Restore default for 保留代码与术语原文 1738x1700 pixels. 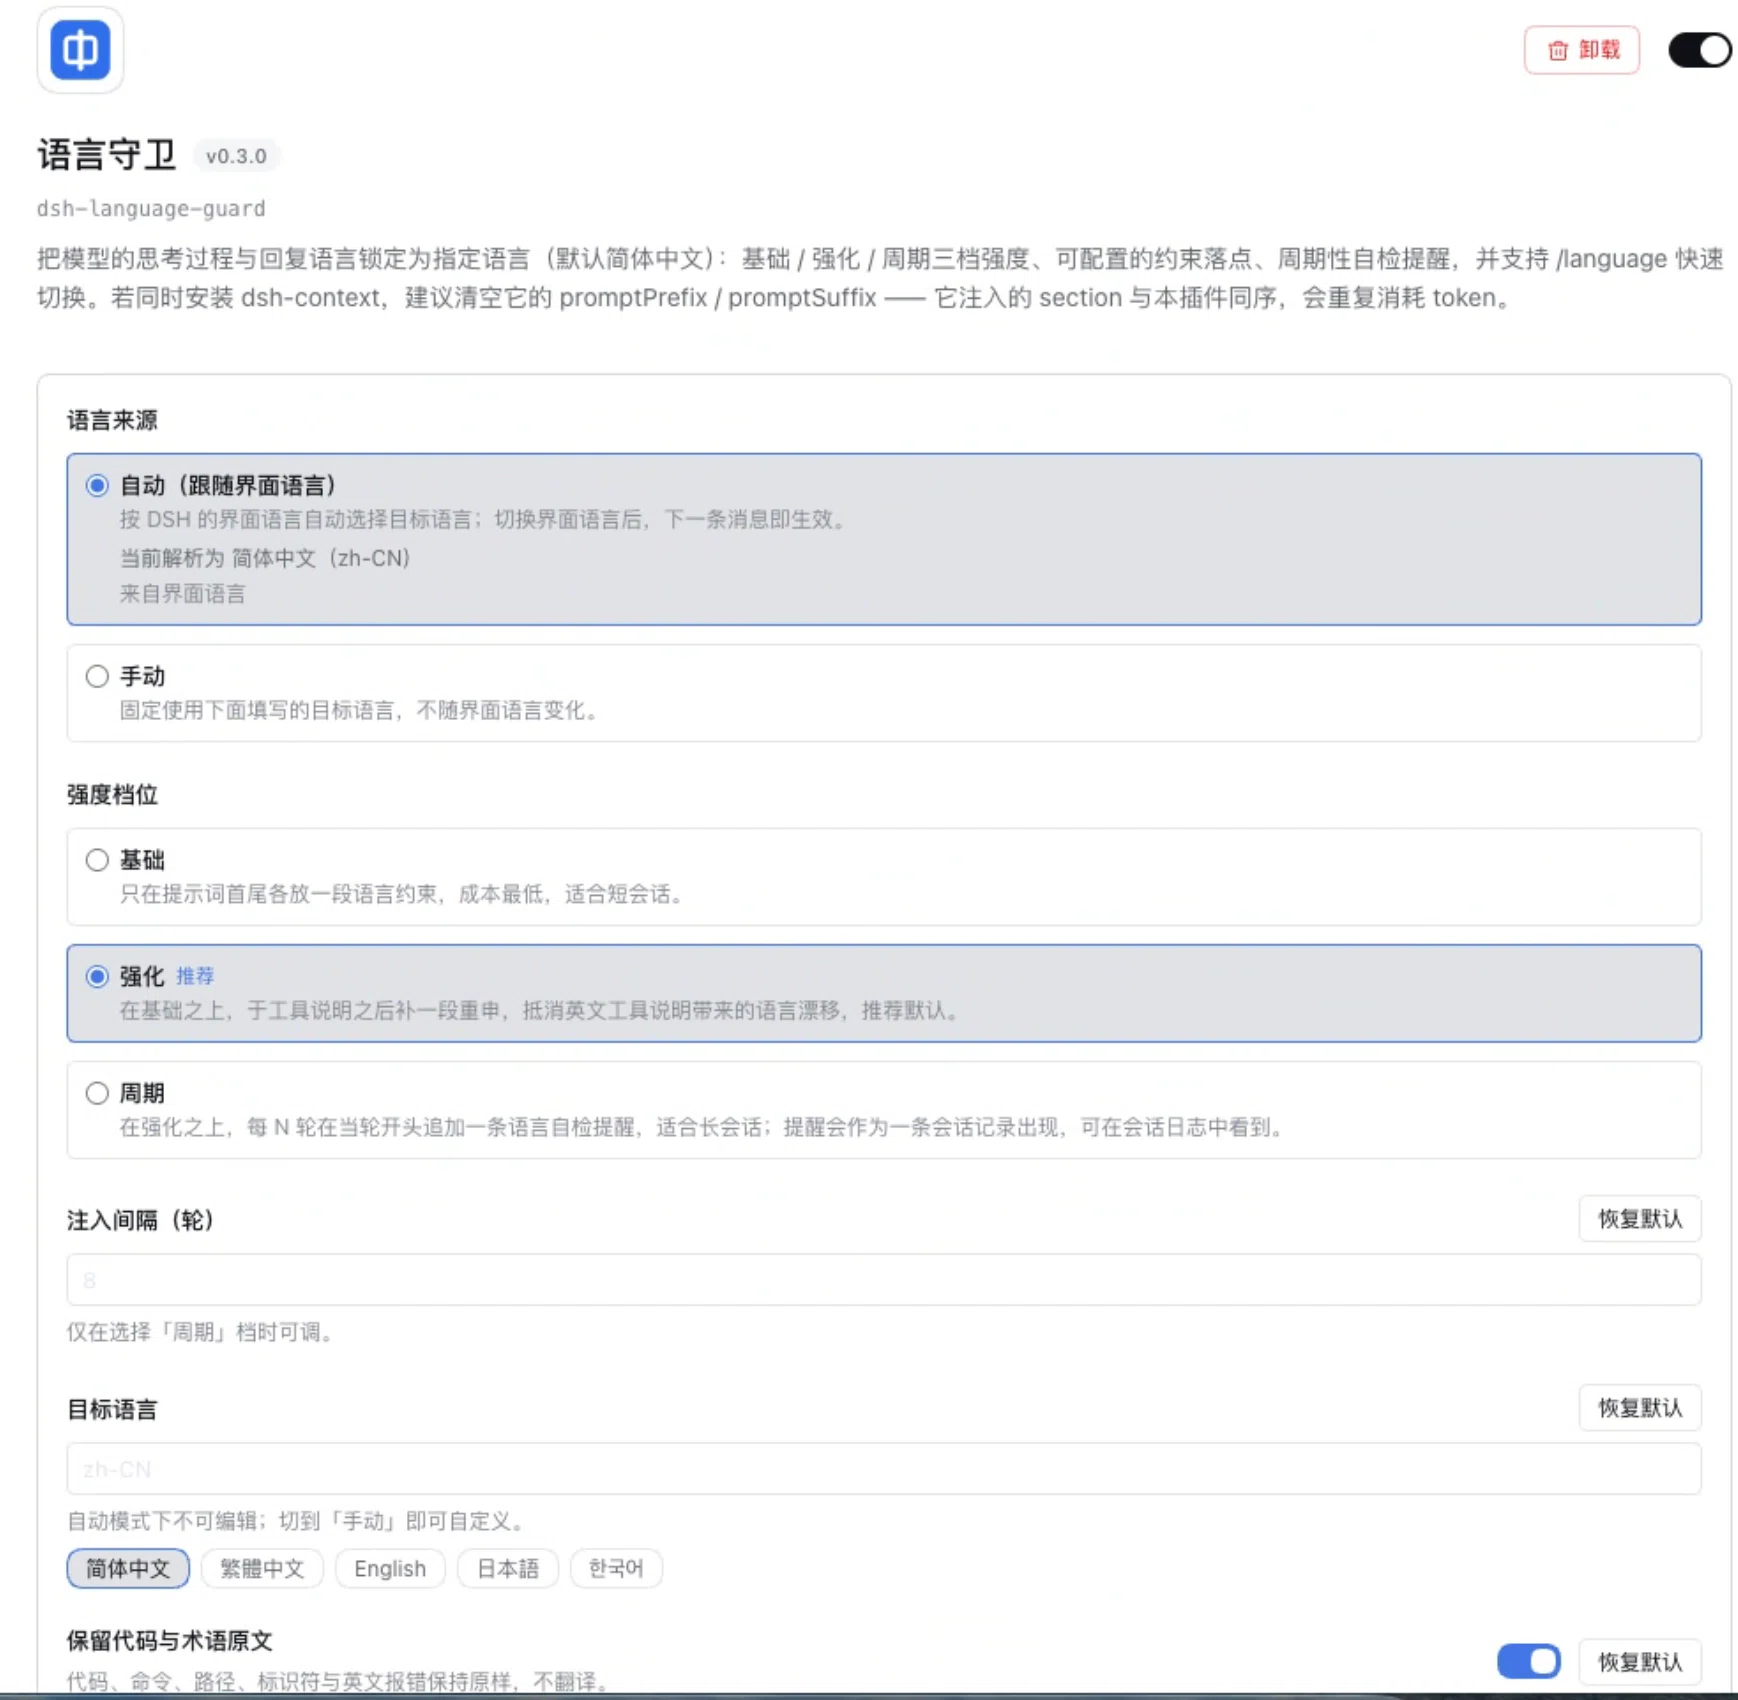pos(1640,1662)
